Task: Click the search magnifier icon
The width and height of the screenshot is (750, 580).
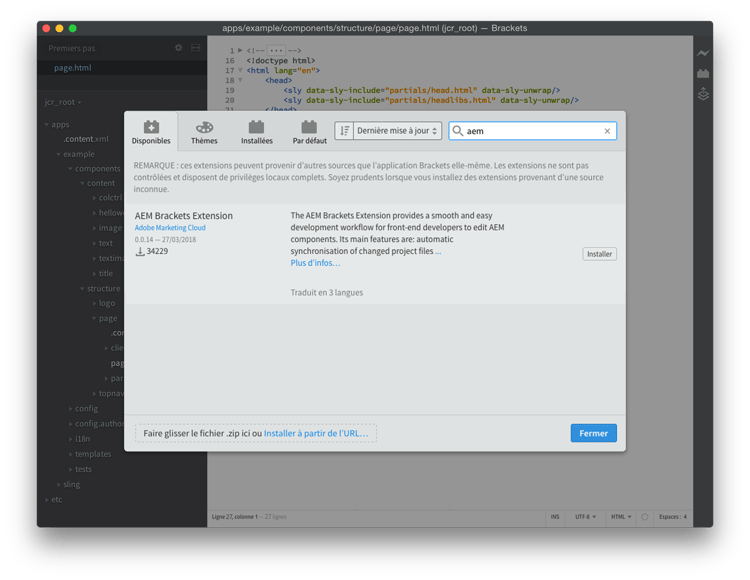Action: click(x=458, y=131)
